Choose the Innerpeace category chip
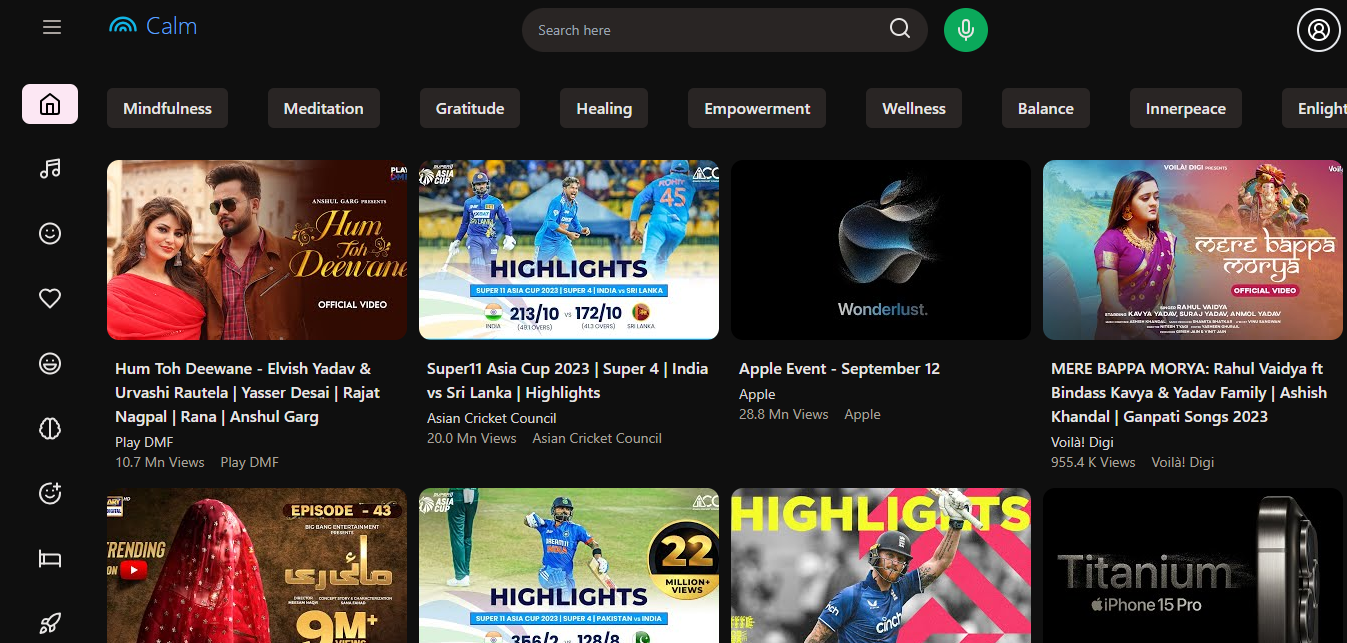Viewport: 1347px width, 643px height. [1186, 108]
